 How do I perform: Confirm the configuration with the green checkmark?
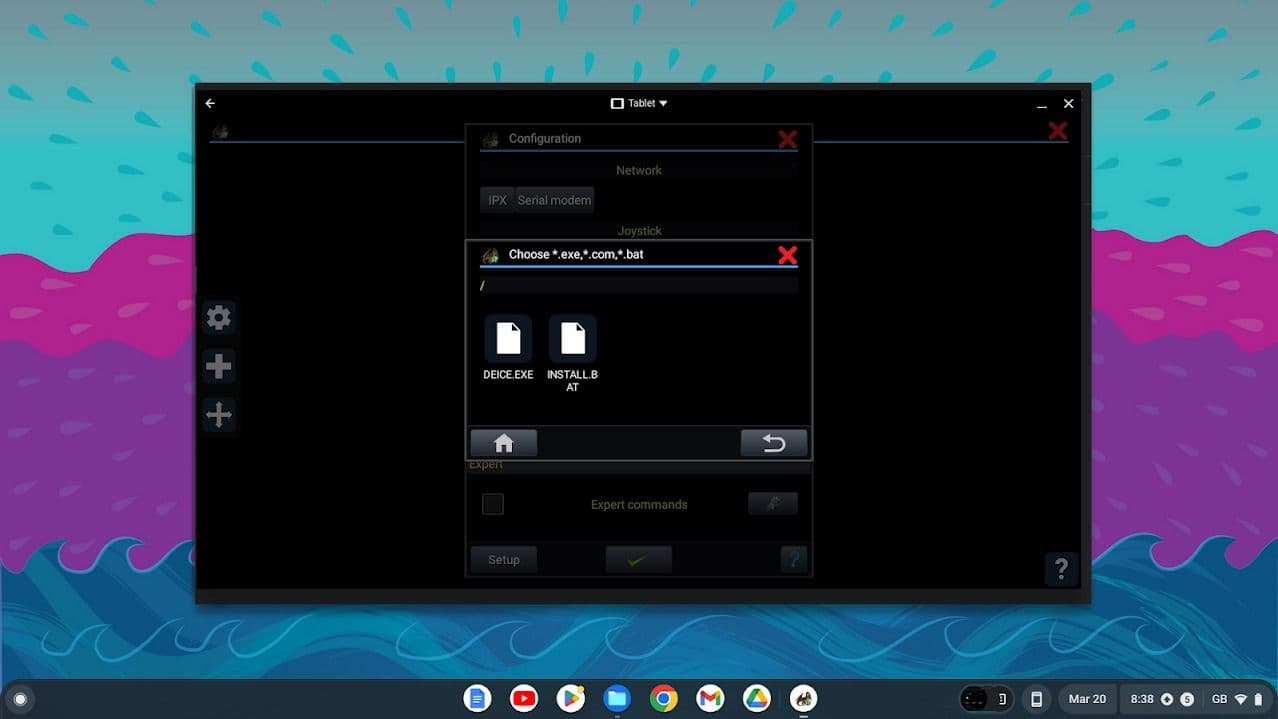click(x=638, y=559)
